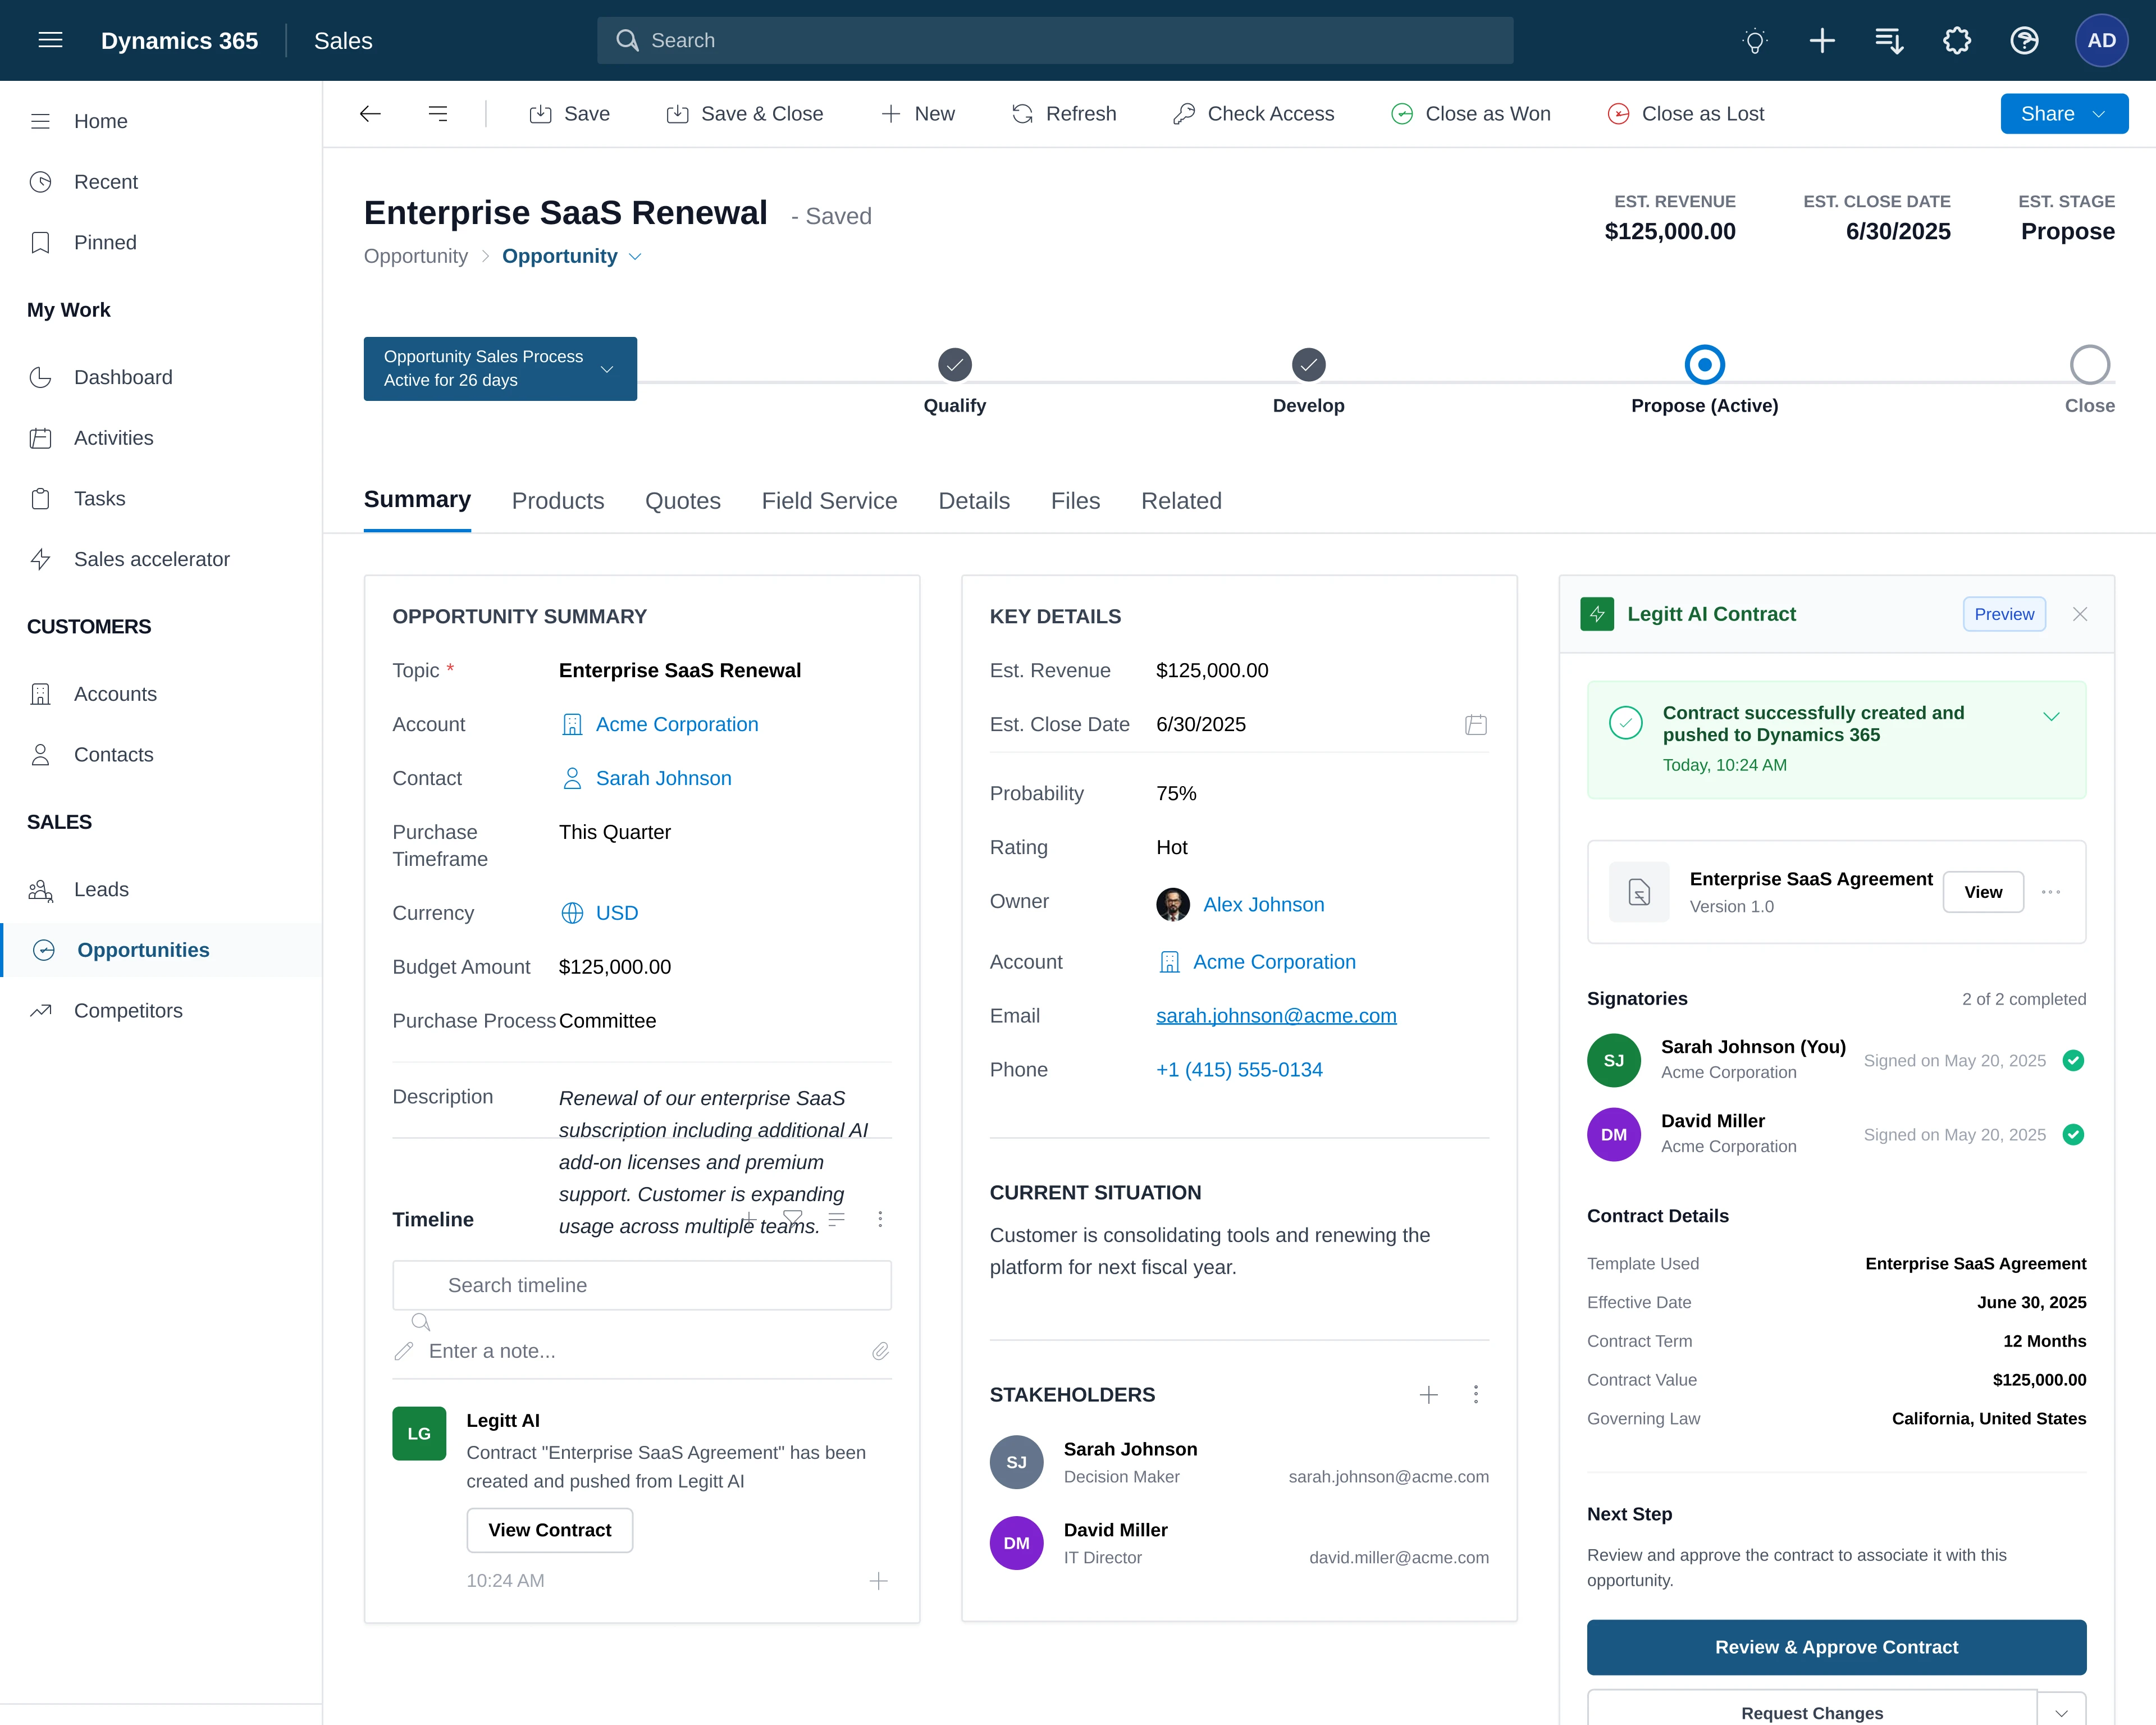The height and width of the screenshot is (1725, 2156).
Task: Switch to the Files tab
Action: (1075, 501)
